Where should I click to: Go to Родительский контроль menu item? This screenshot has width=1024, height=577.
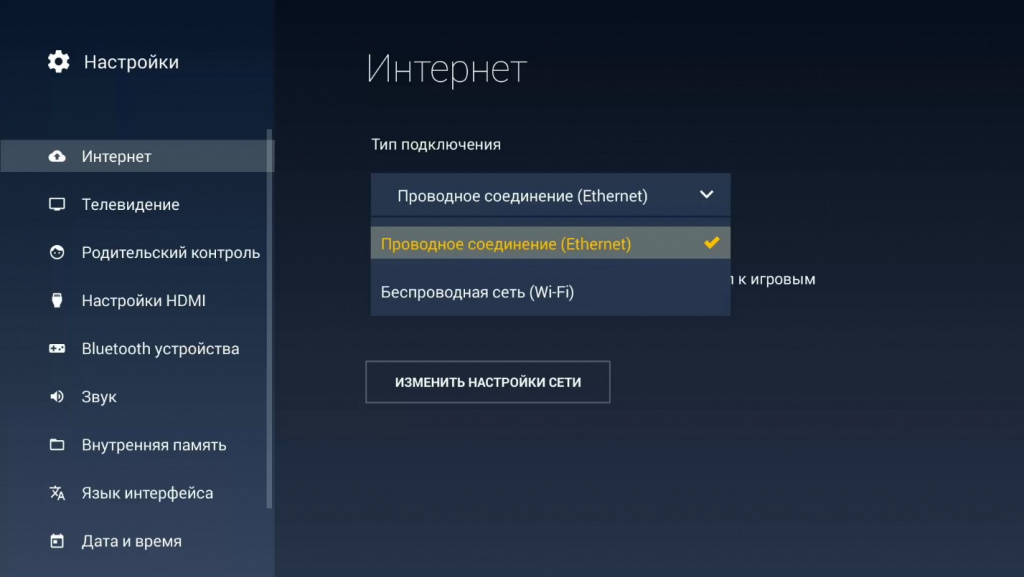[170, 253]
